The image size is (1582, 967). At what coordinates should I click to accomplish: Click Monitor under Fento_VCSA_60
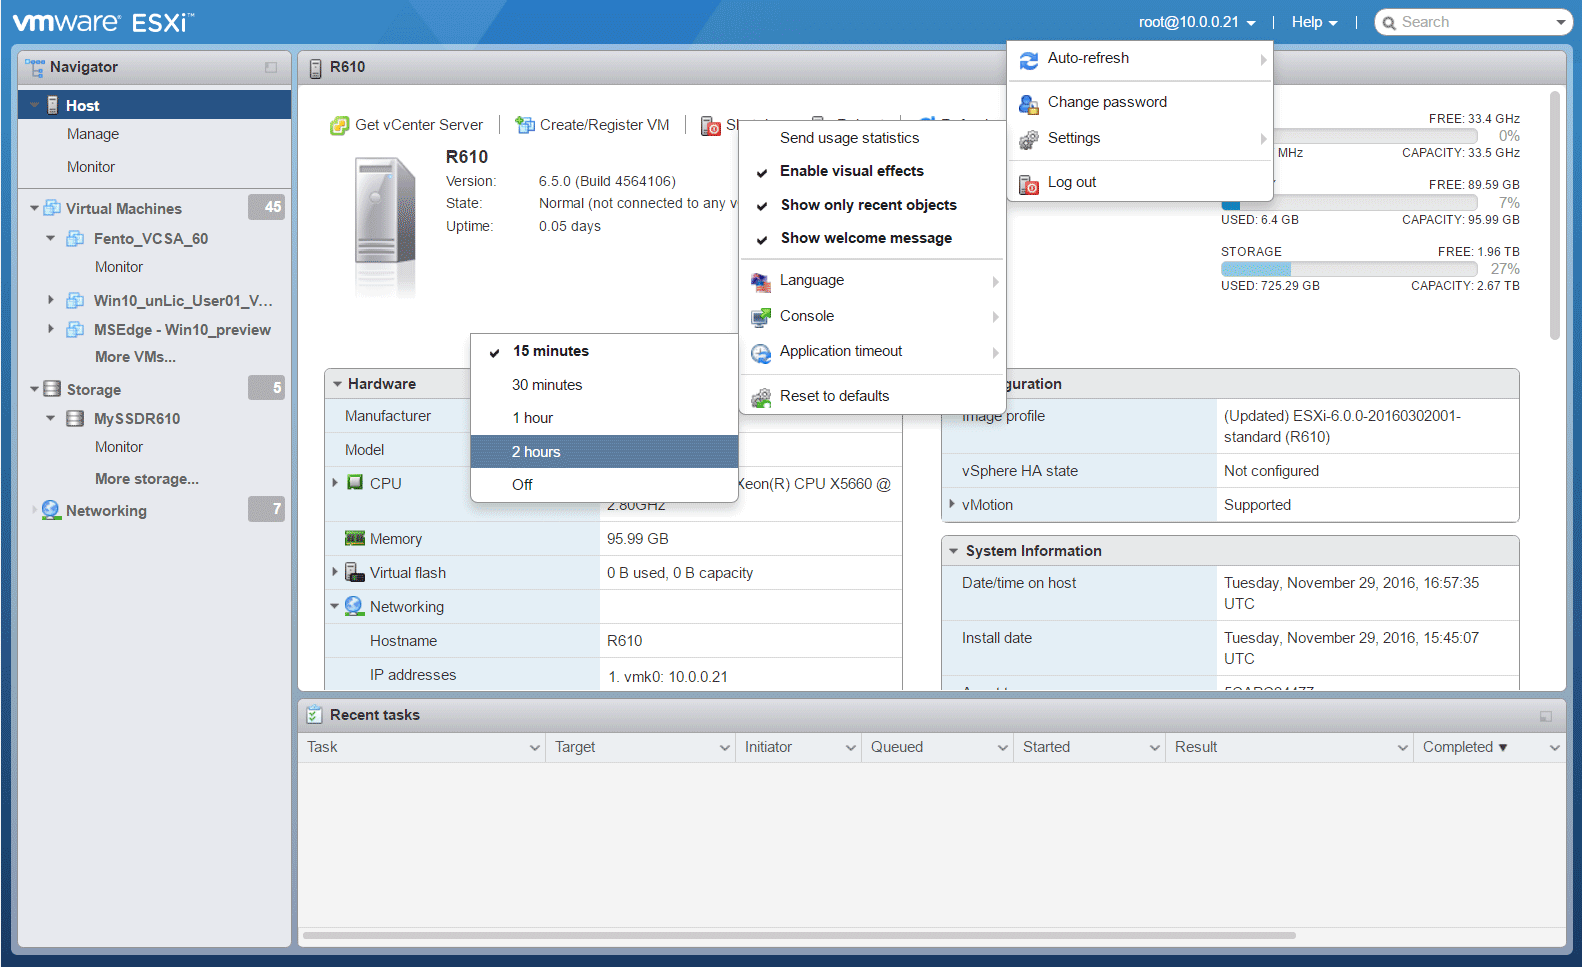[x=119, y=267]
